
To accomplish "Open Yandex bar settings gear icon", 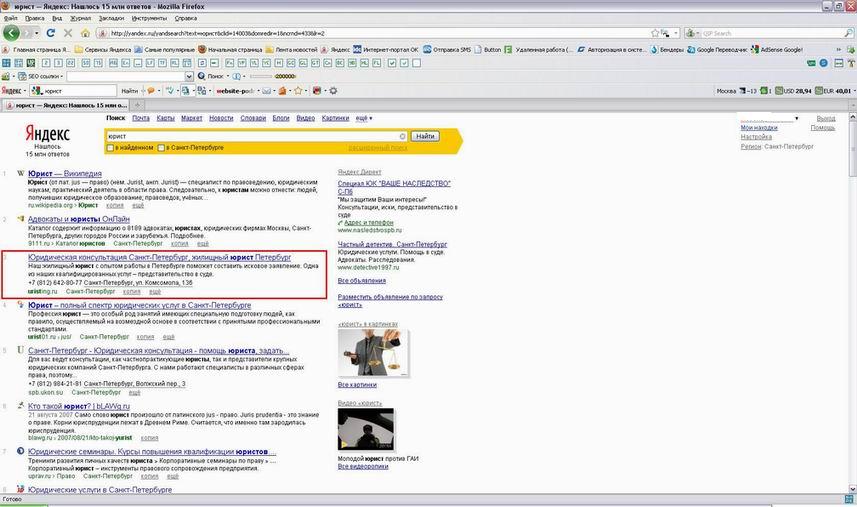I will (333, 91).
